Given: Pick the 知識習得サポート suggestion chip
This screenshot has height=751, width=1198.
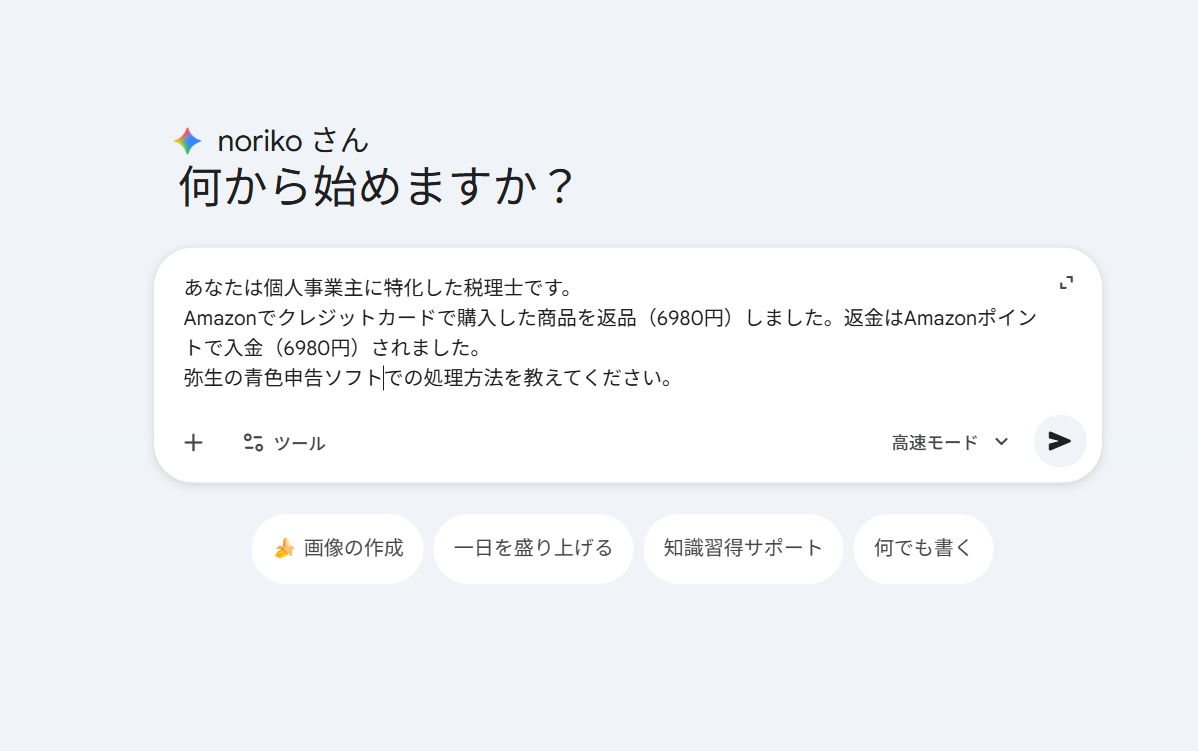Looking at the screenshot, I should click(743, 548).
